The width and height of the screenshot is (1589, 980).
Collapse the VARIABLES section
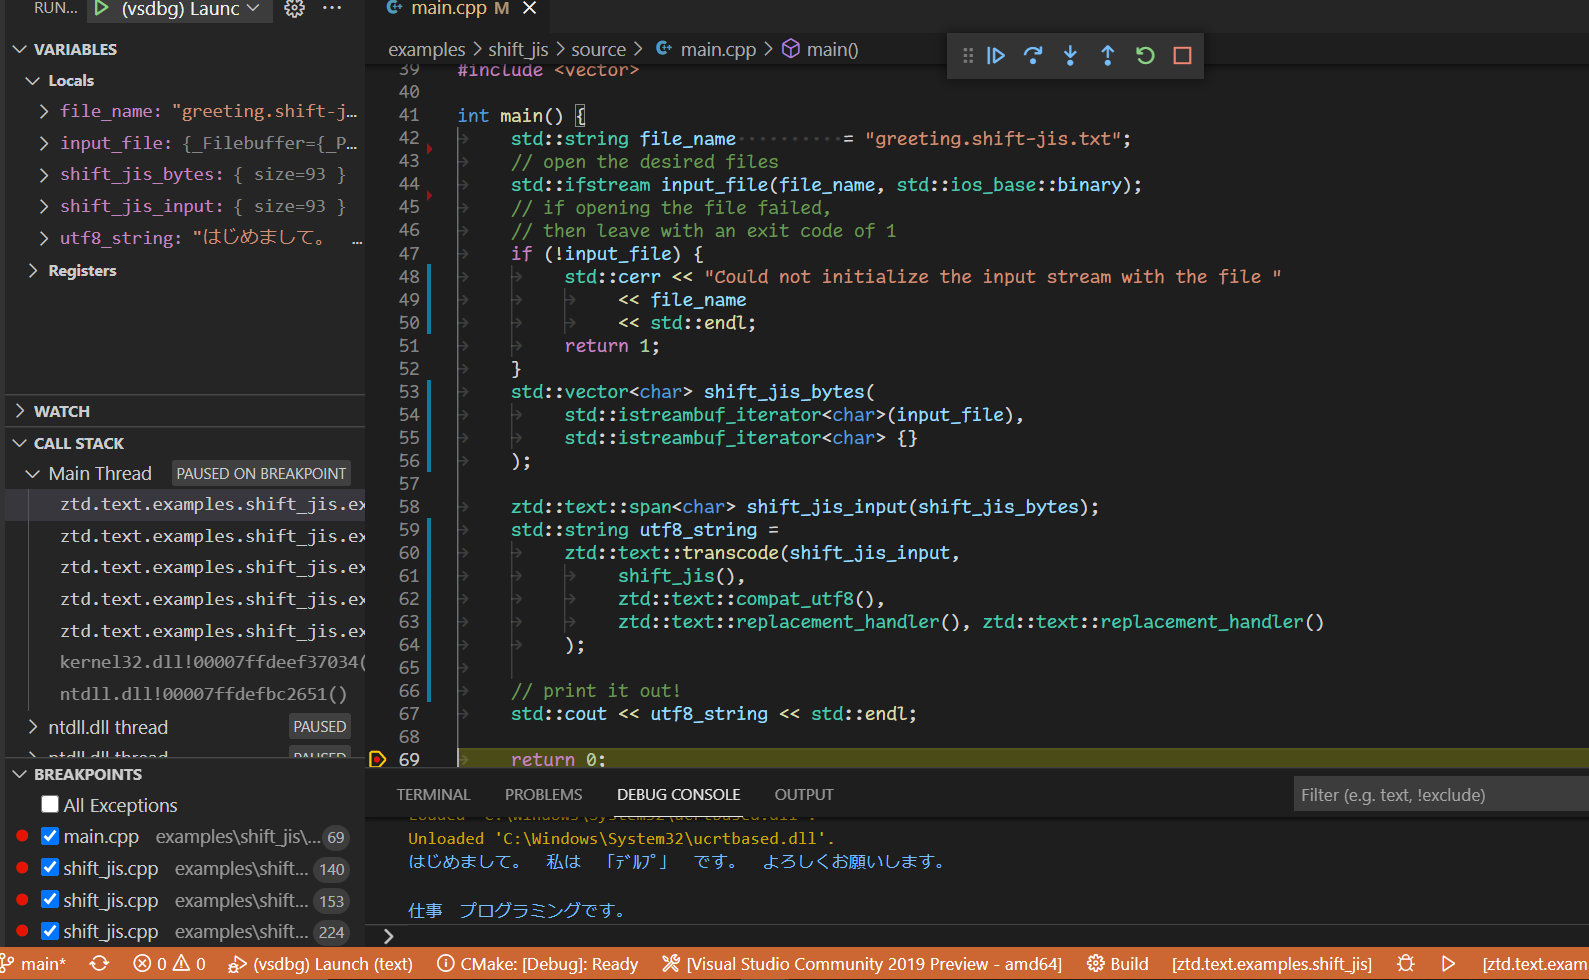point(20,49)
